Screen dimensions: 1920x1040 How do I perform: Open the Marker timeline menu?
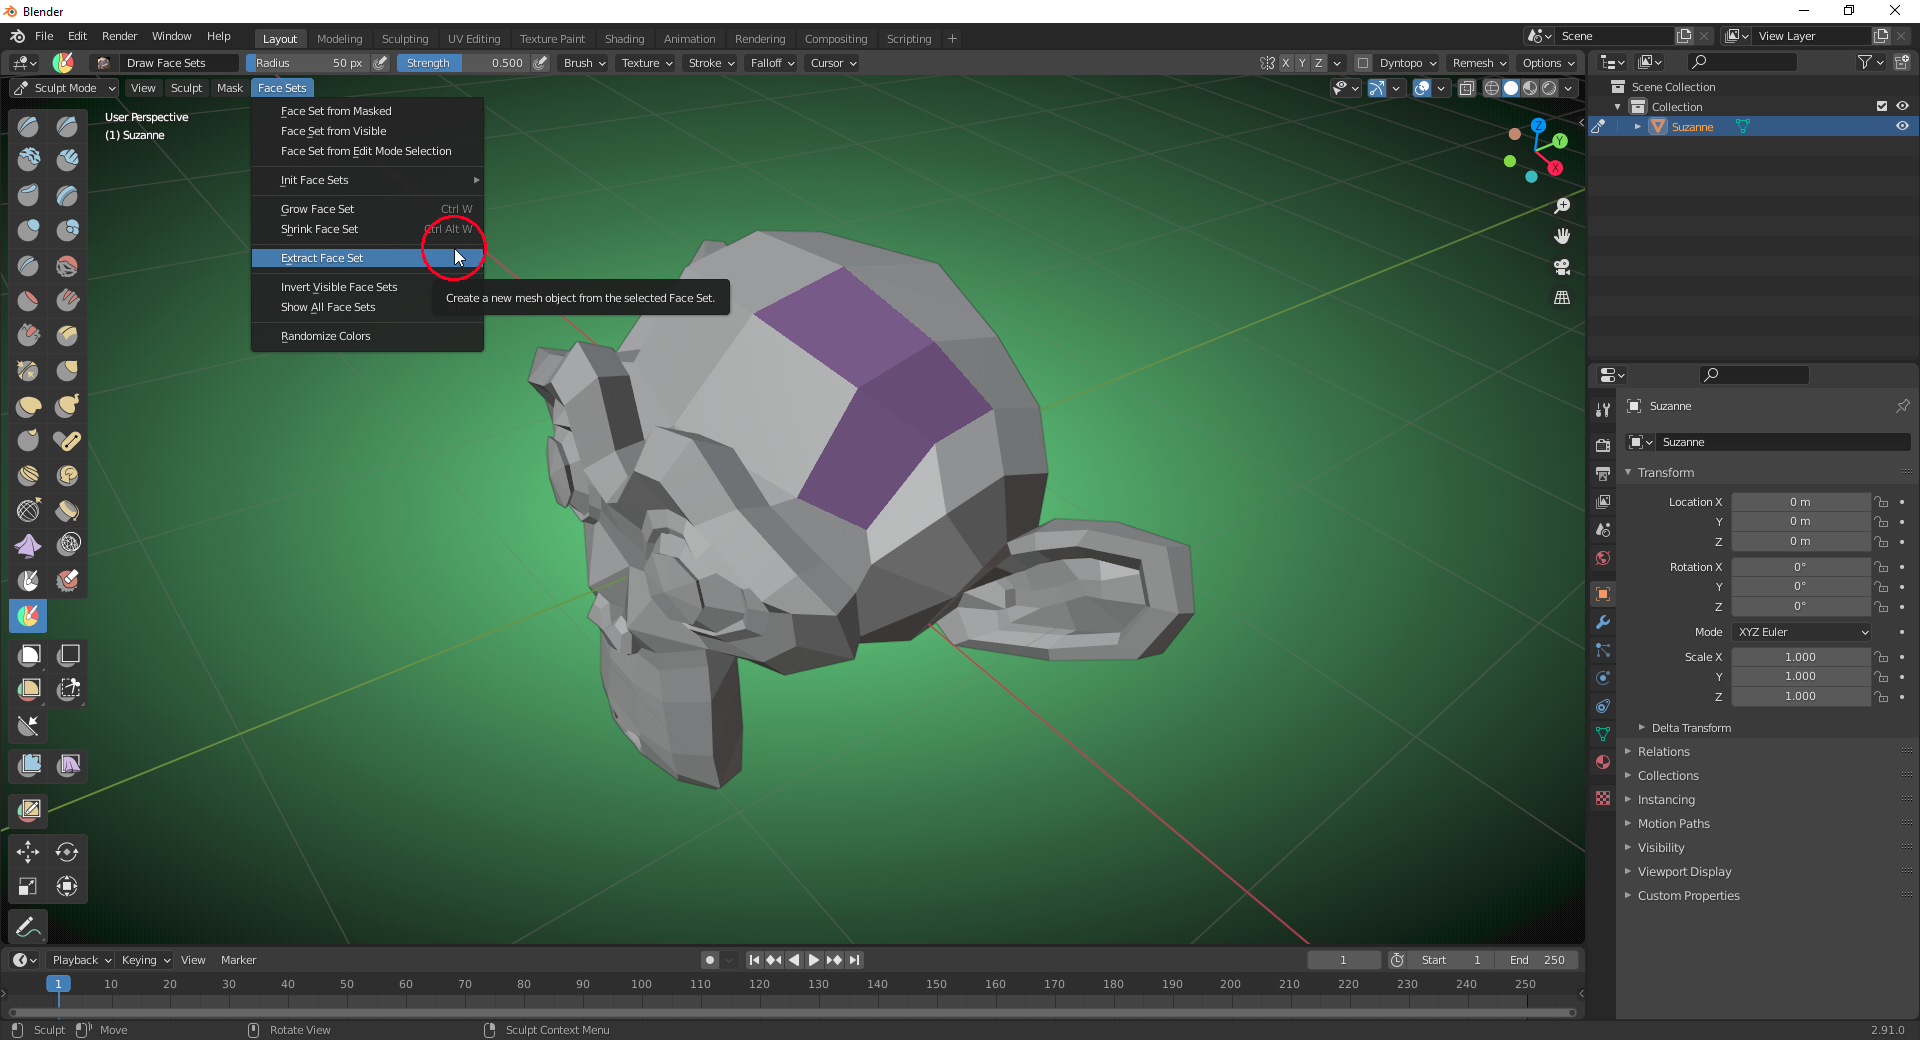[x=238, y=960]
